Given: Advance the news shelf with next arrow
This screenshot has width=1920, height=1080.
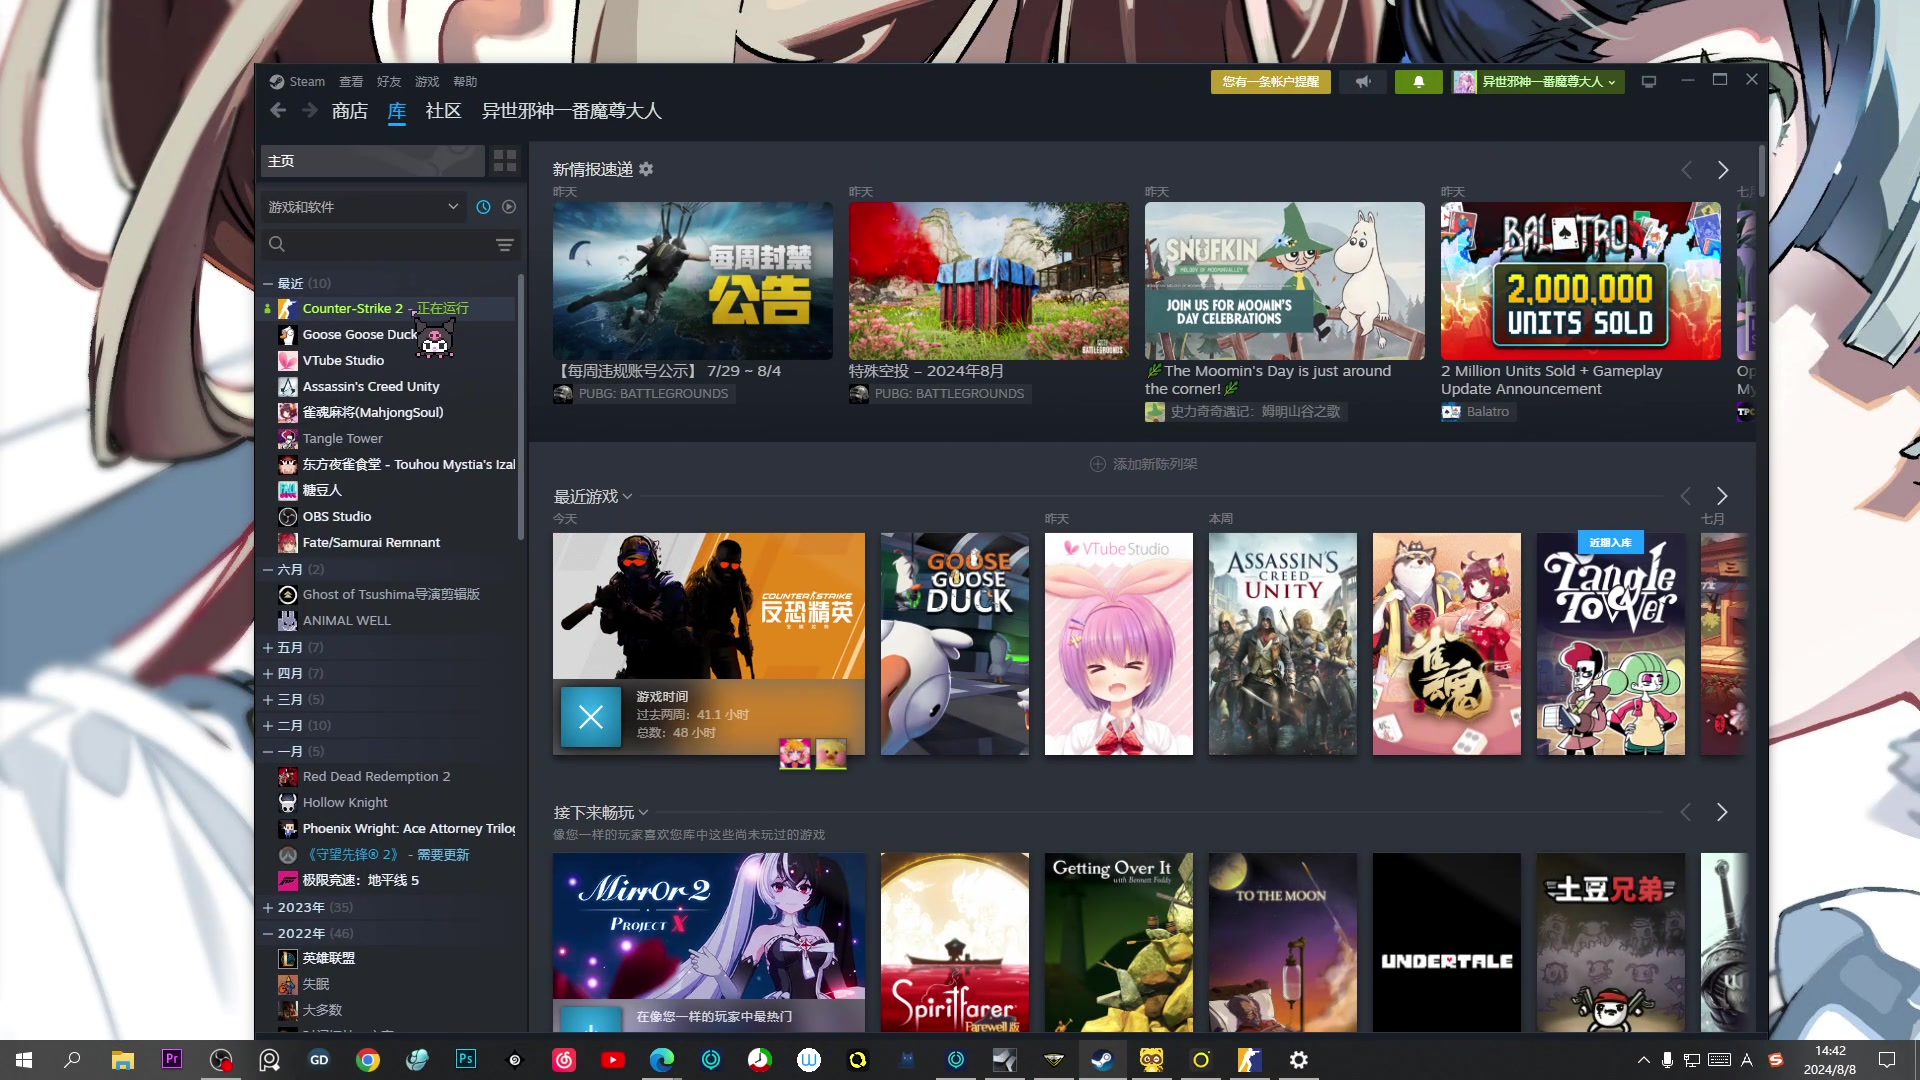Looking at the screenshot, I should [1723, 170].
